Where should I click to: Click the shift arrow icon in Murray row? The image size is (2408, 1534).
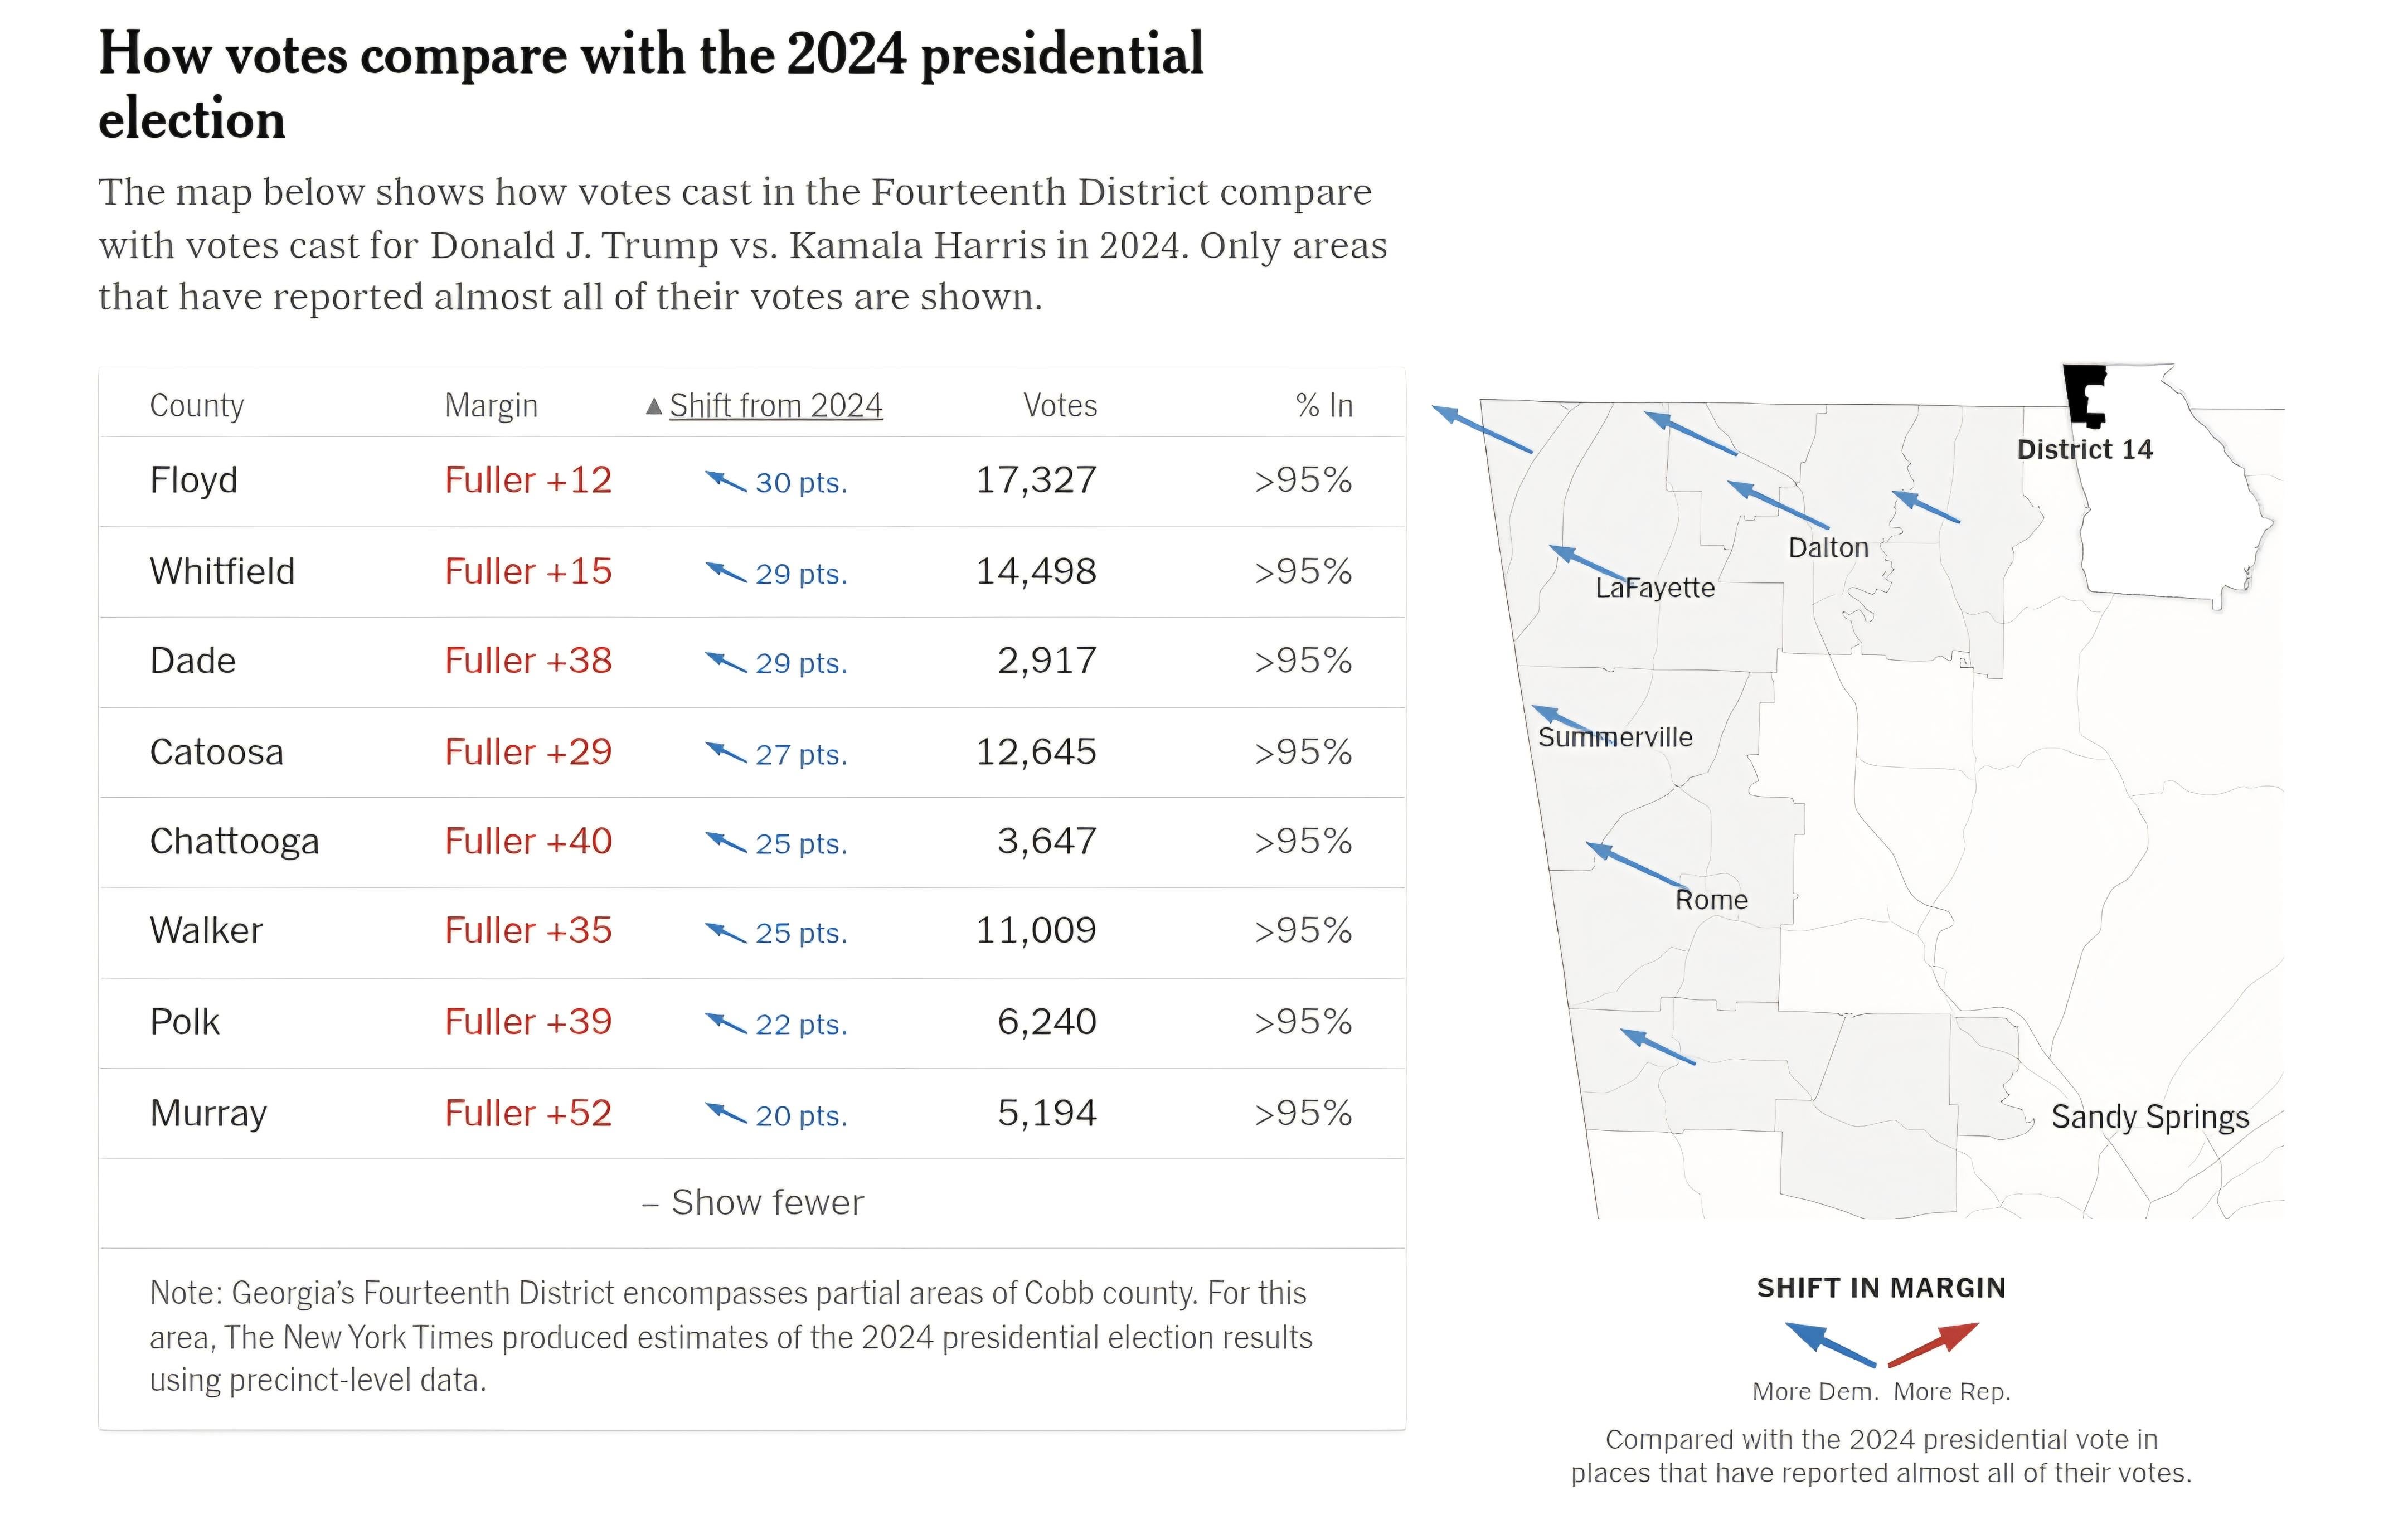726,1112
